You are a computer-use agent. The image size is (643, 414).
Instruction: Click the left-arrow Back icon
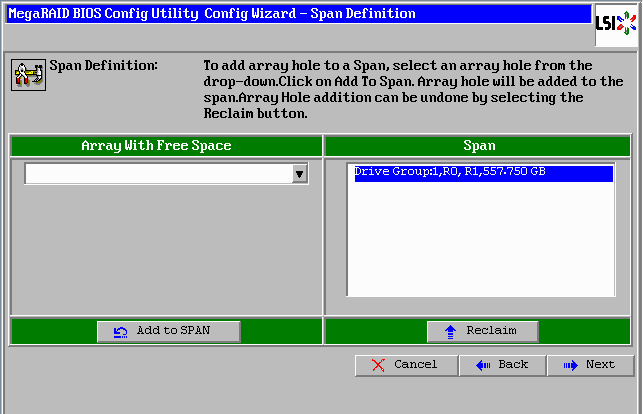coord(483,365)
